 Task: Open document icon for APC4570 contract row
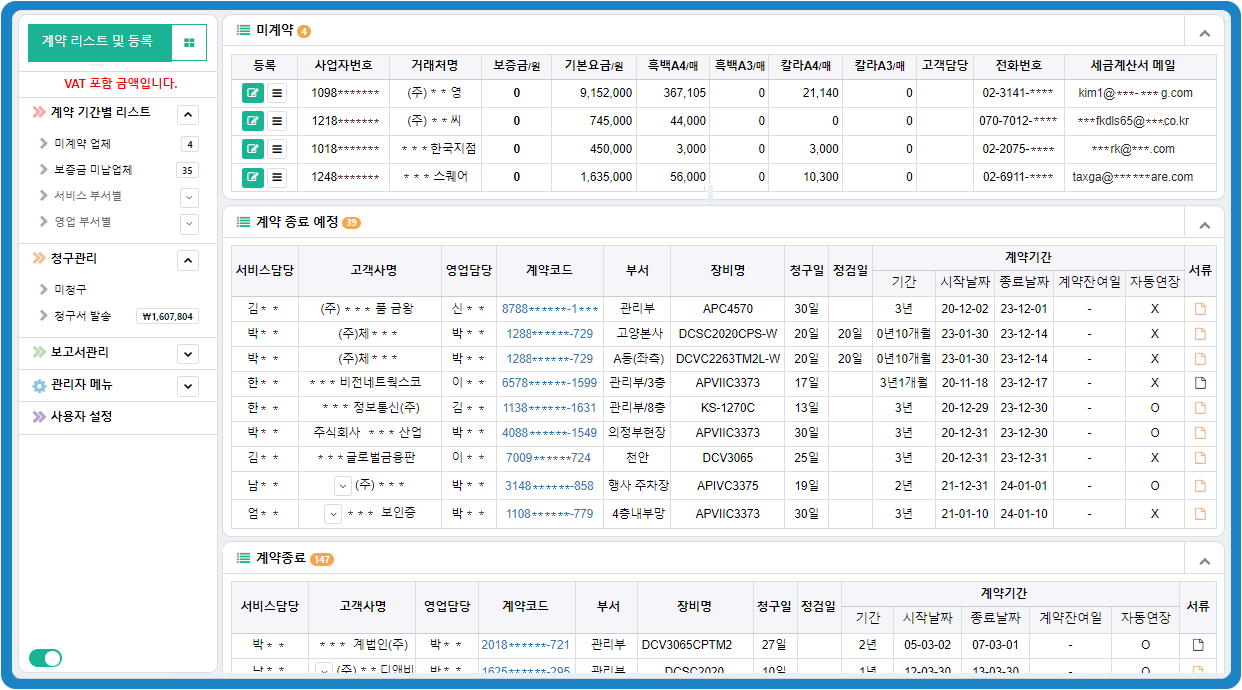pos(1200,309)
